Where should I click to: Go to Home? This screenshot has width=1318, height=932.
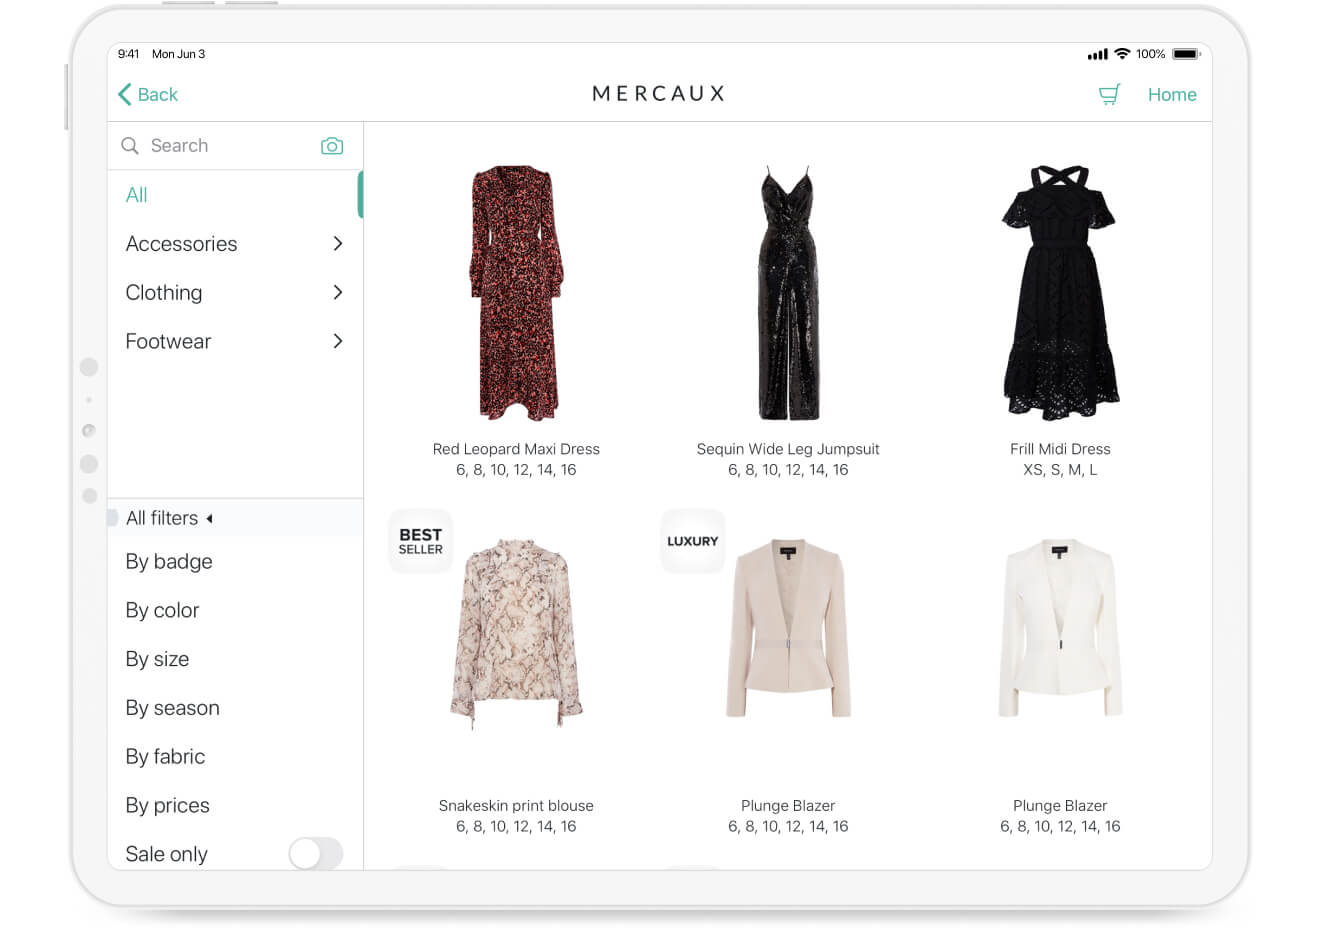pos(1171,95)
